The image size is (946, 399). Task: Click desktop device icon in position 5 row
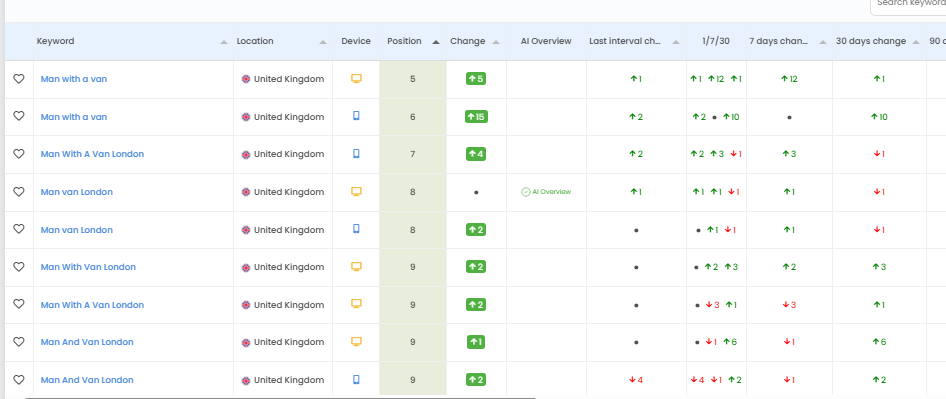356,78
